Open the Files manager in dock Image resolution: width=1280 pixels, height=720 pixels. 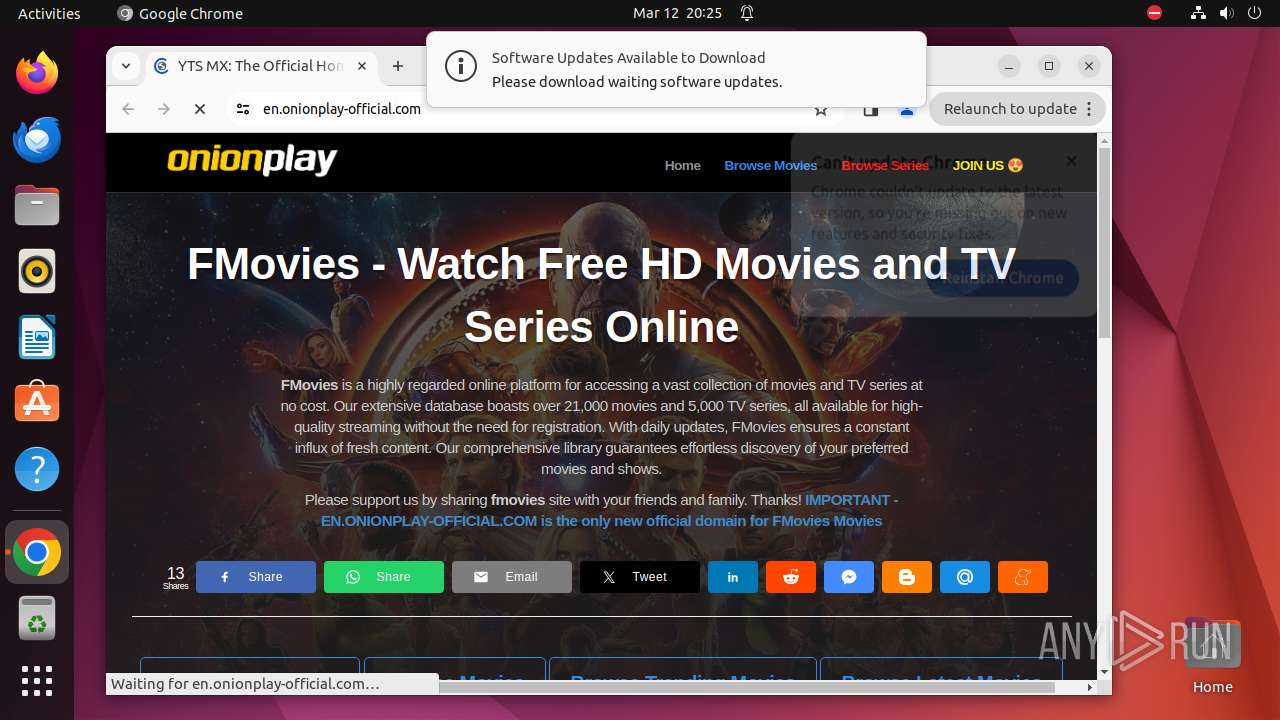(x=37, y=205)
